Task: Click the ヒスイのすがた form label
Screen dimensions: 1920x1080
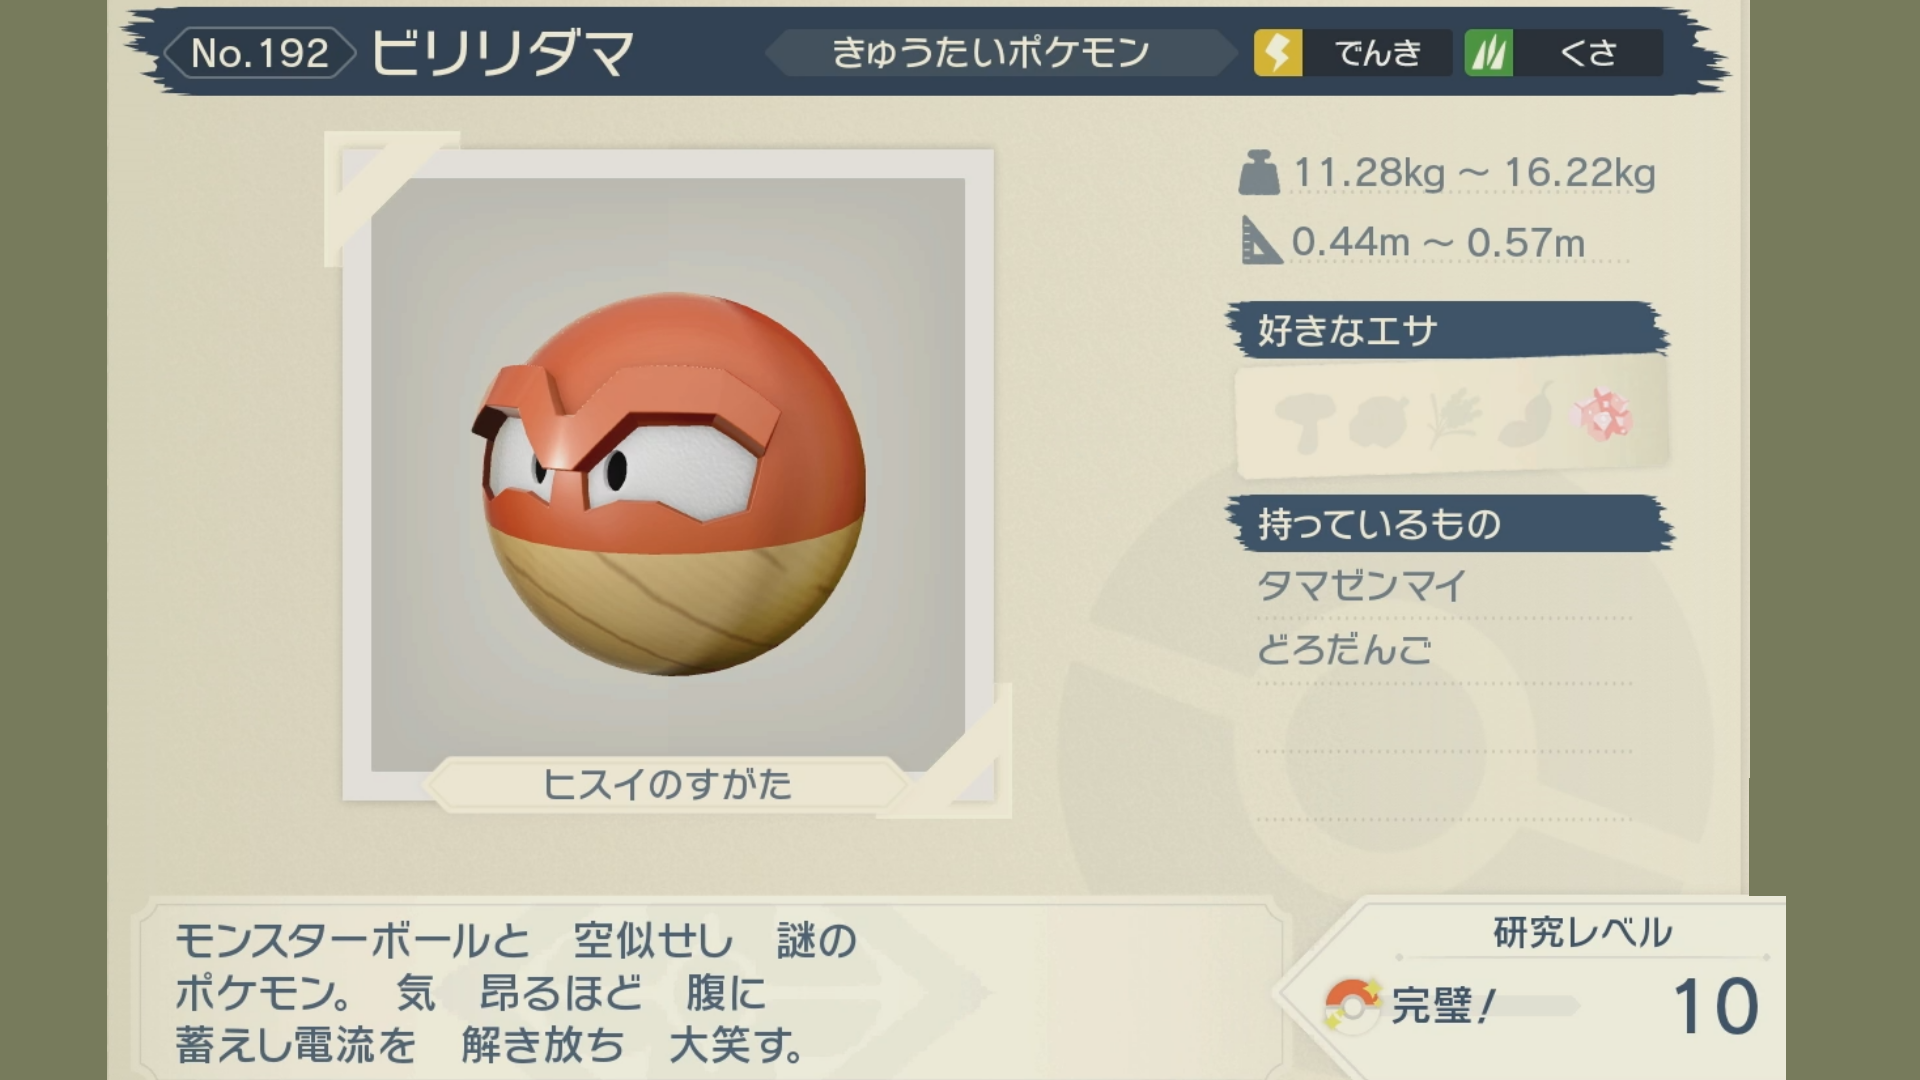Action: [667, 785]
